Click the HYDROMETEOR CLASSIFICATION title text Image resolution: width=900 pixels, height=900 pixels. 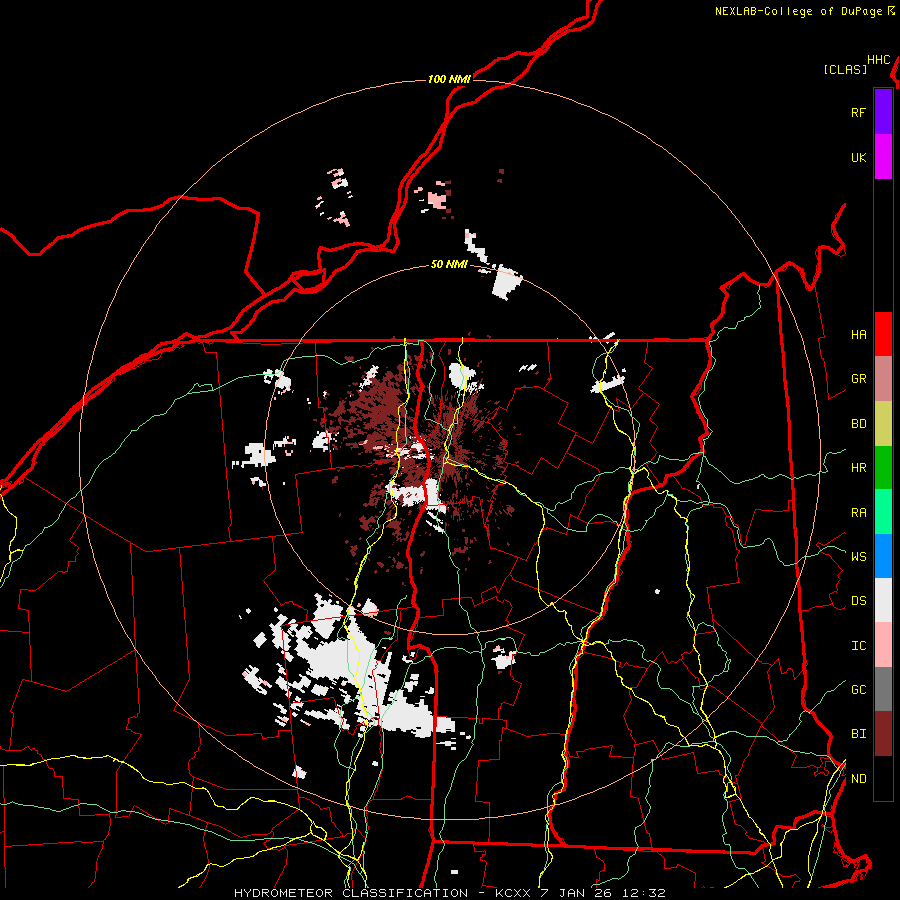(x=351, y=893)
